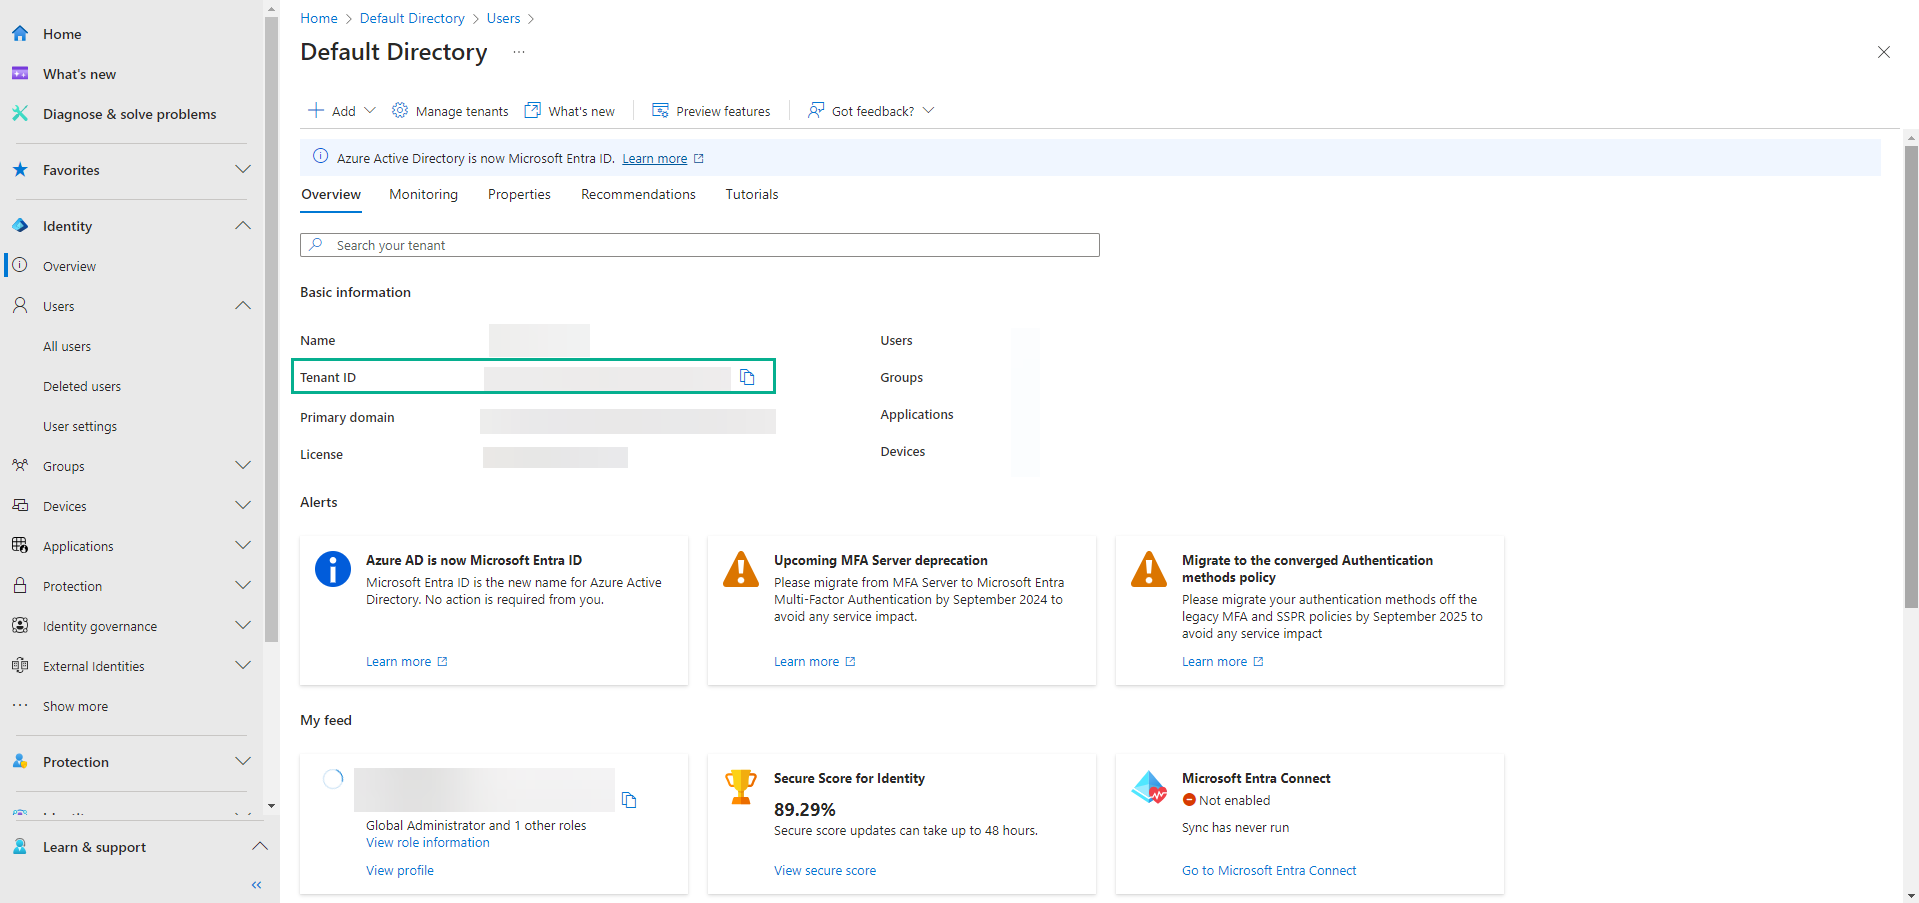Click the External Identities icon
This screenshot has width=1919, height=903.
(x=20, y=666)
